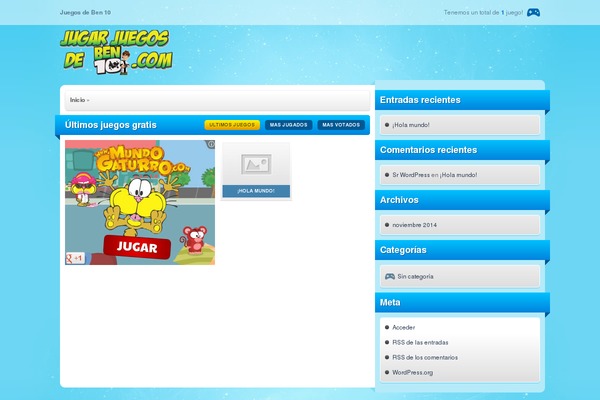Image resolution: width=600 pixels, height=400 pixels.
Task: Click the Sr WordPress commenter link
Action: click(x=411, y=175)
